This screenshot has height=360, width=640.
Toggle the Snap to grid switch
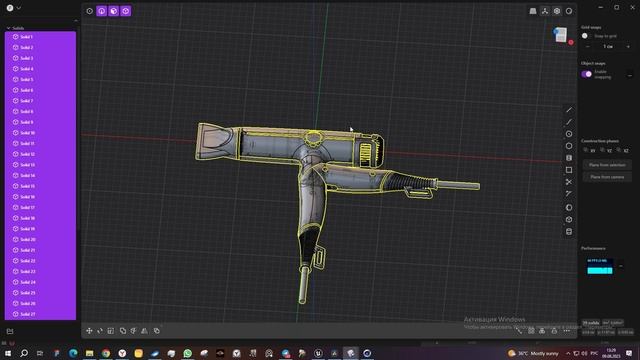(x=586, y=36)
